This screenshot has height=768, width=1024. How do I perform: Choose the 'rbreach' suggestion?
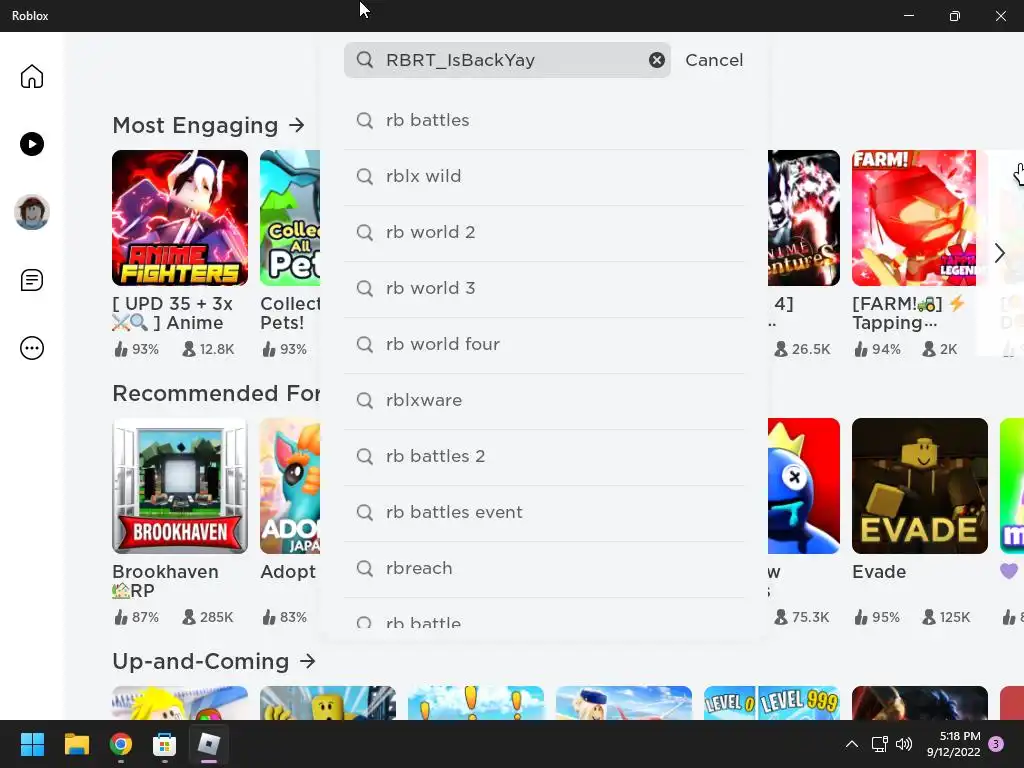pyautogui.click(x=544, y=568)
